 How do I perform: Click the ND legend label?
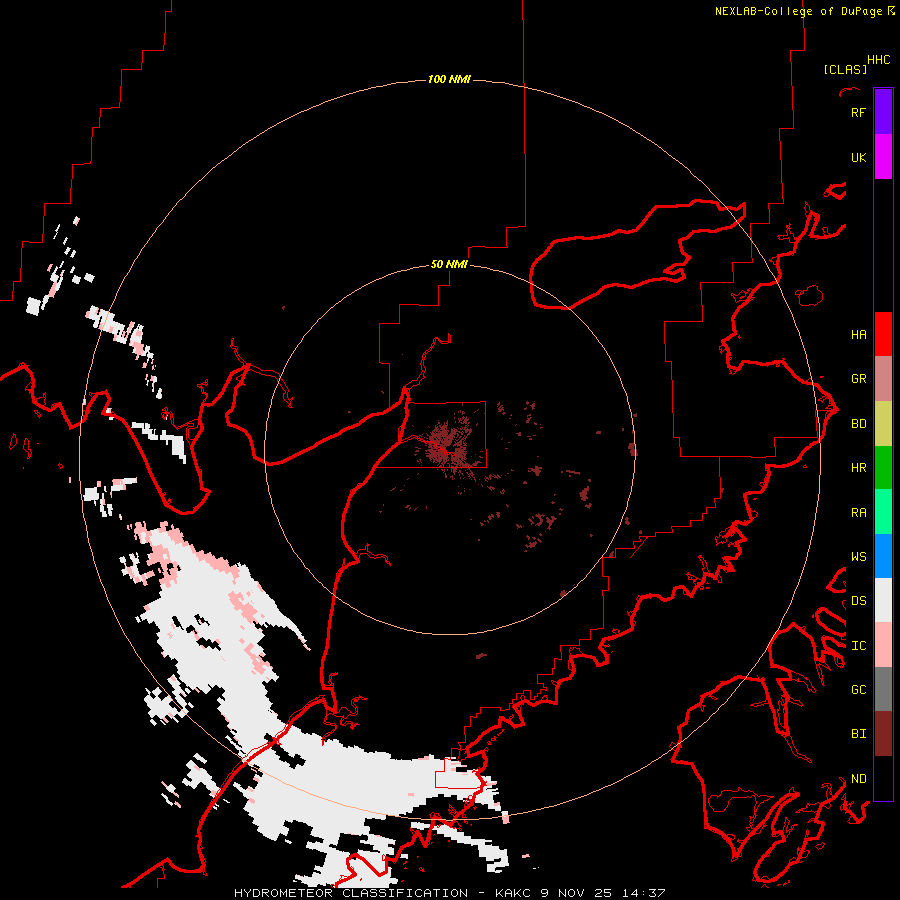point(858,778)
